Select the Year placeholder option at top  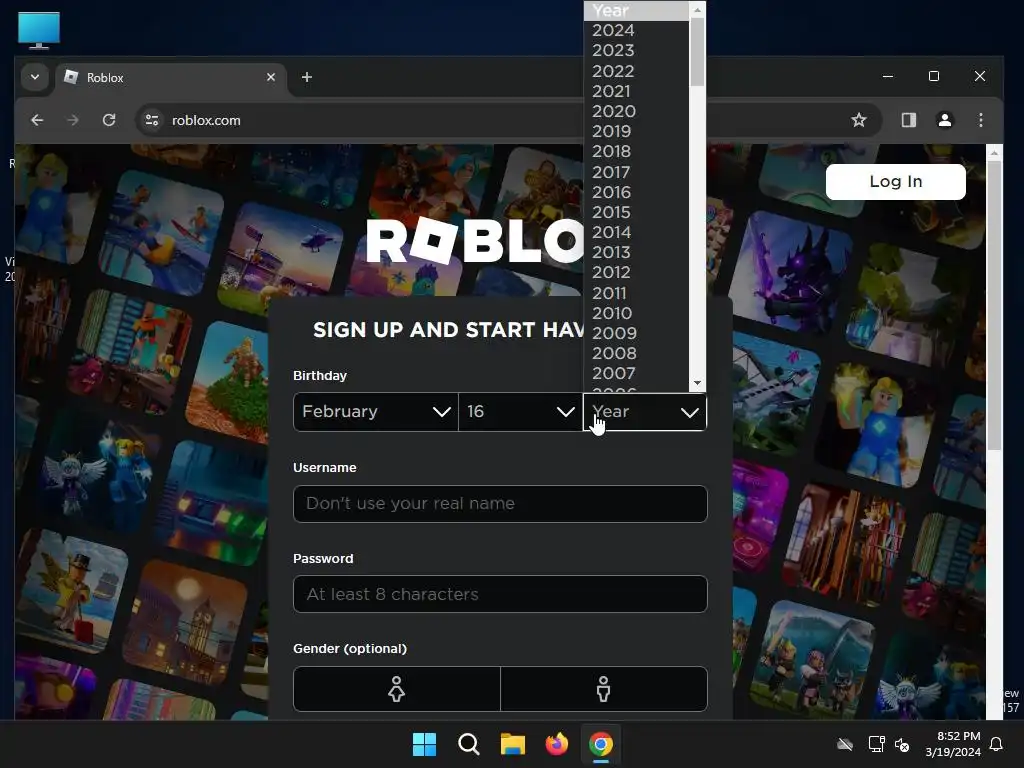pyautogui.click(x=635, y=10)
